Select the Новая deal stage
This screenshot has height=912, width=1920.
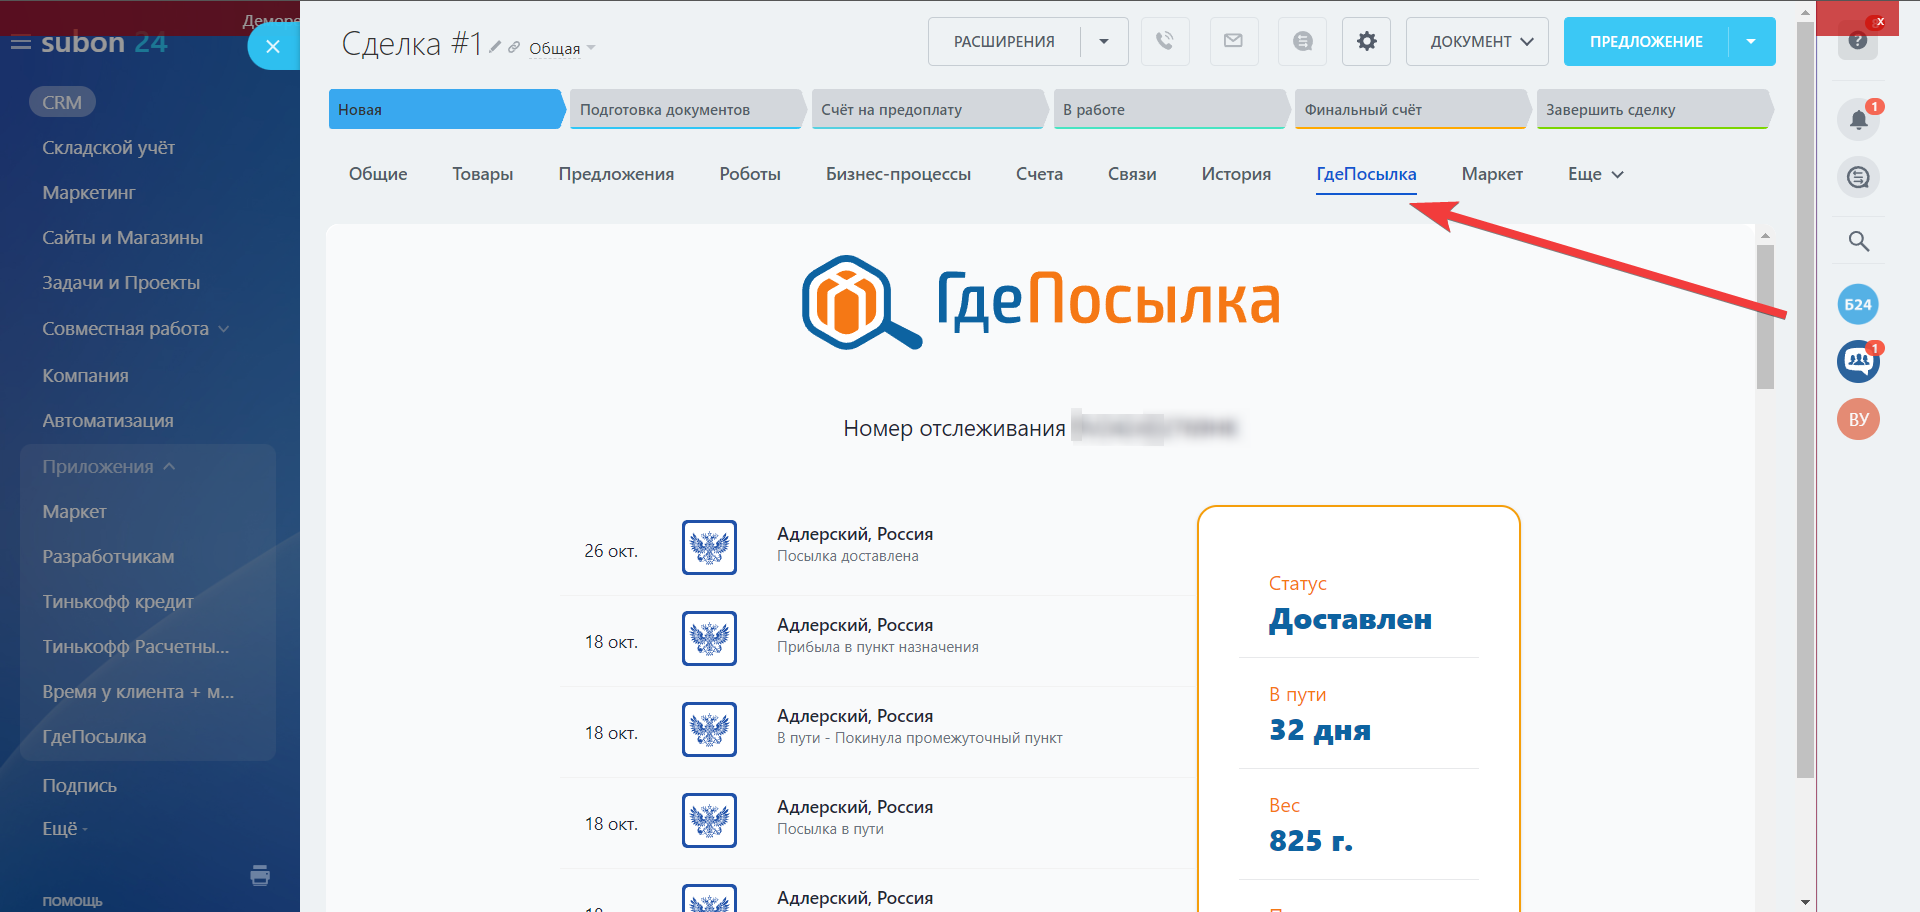[446, 110]
